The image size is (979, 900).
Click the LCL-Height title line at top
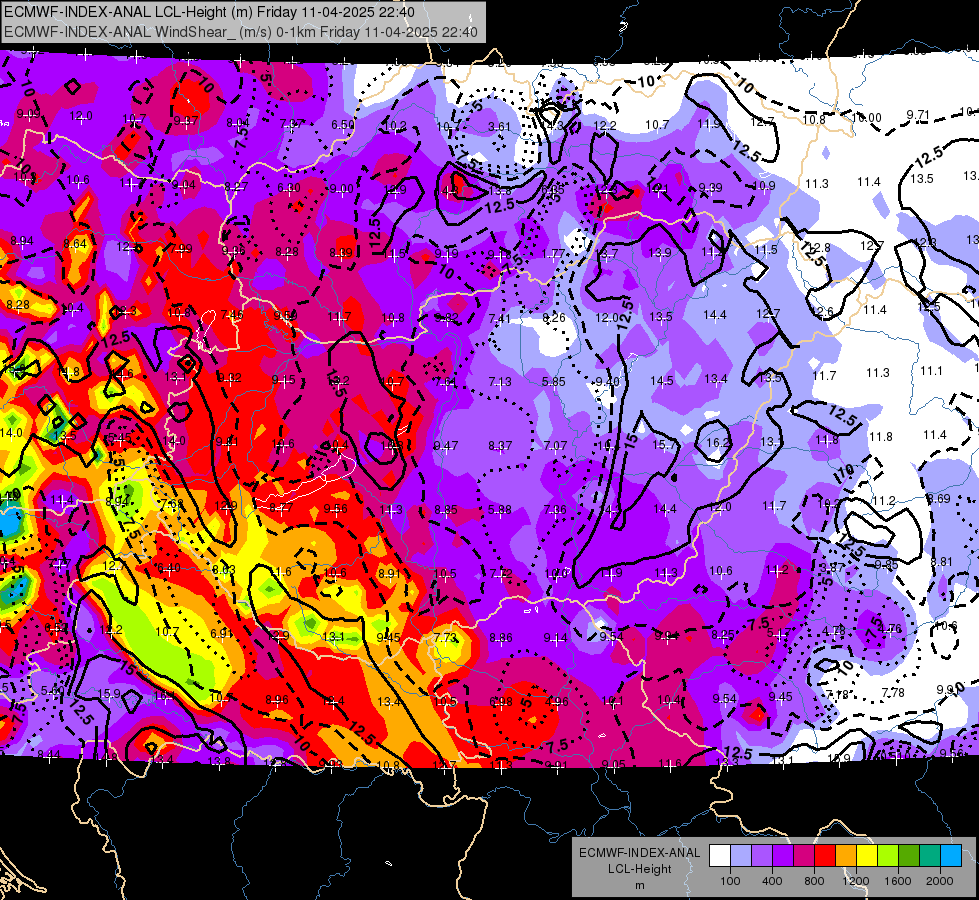click(212, 12)
